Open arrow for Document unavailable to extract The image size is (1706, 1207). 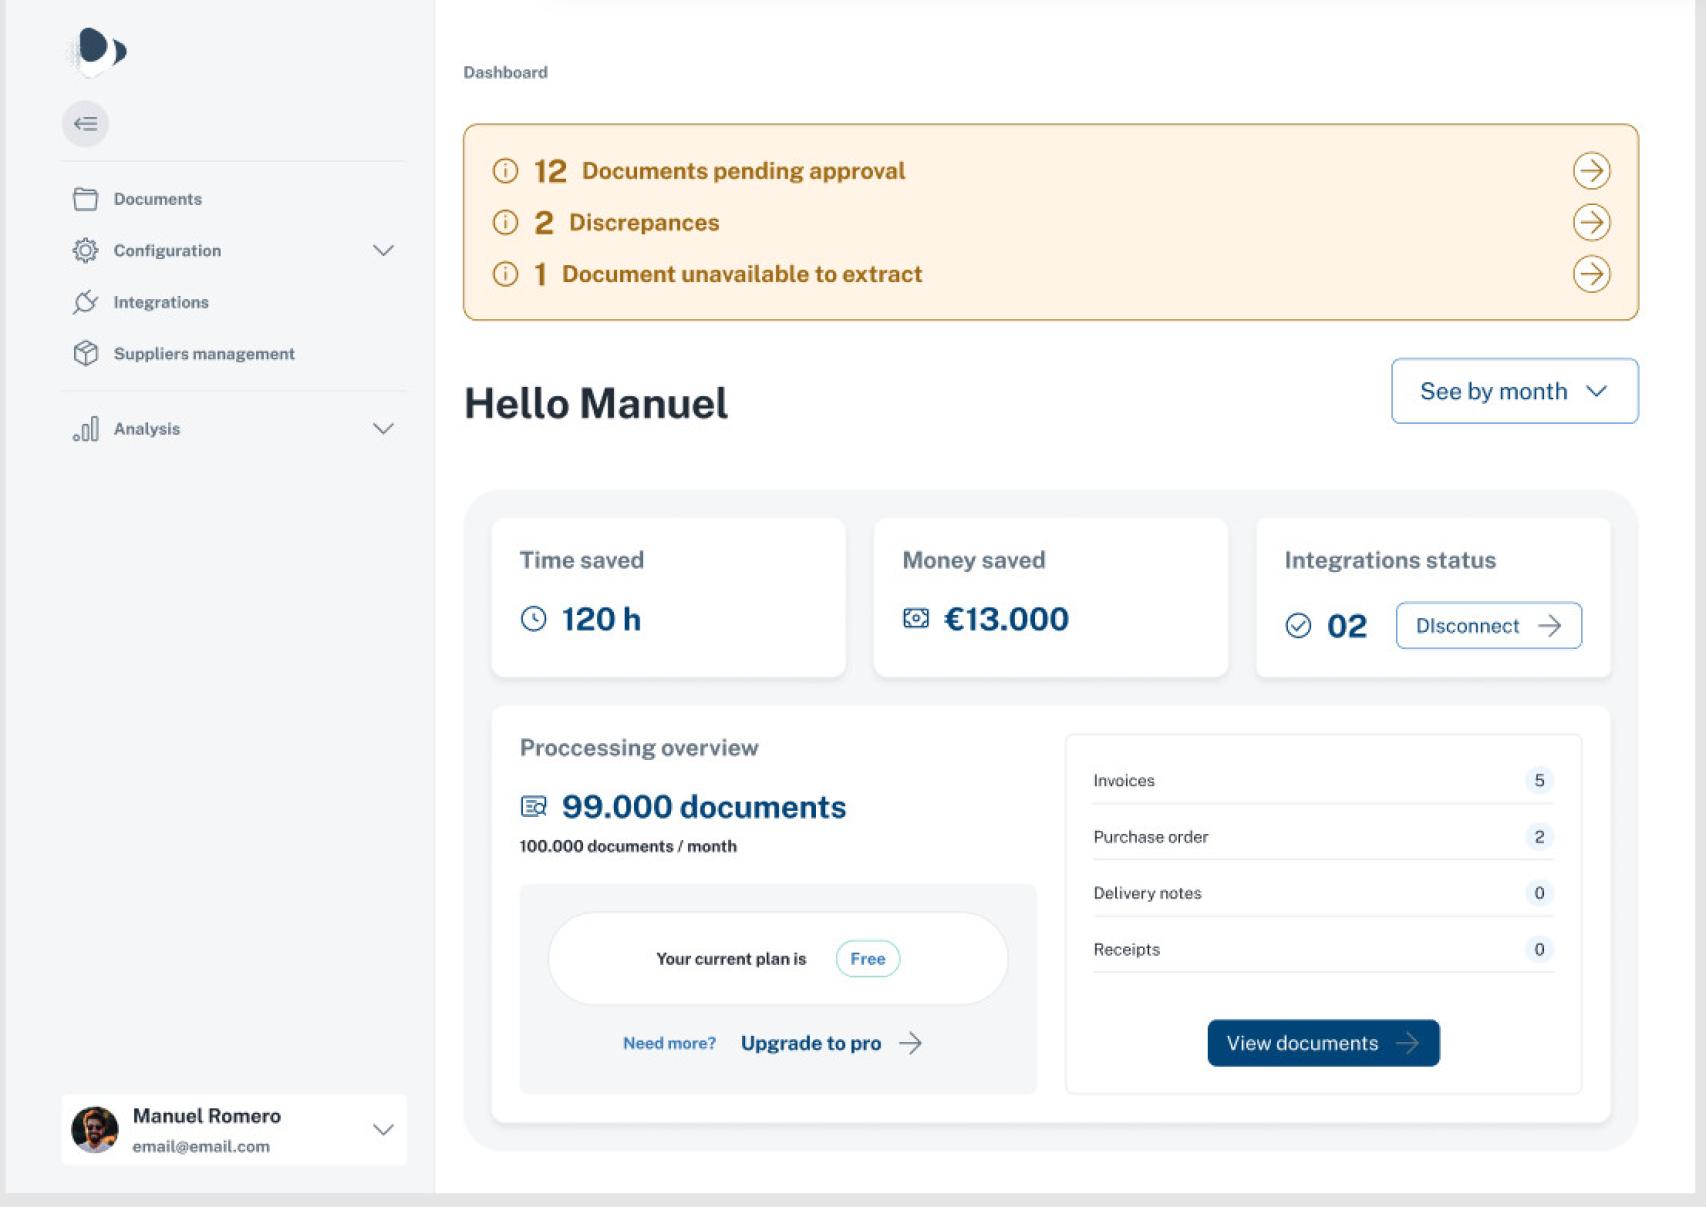1590,274
